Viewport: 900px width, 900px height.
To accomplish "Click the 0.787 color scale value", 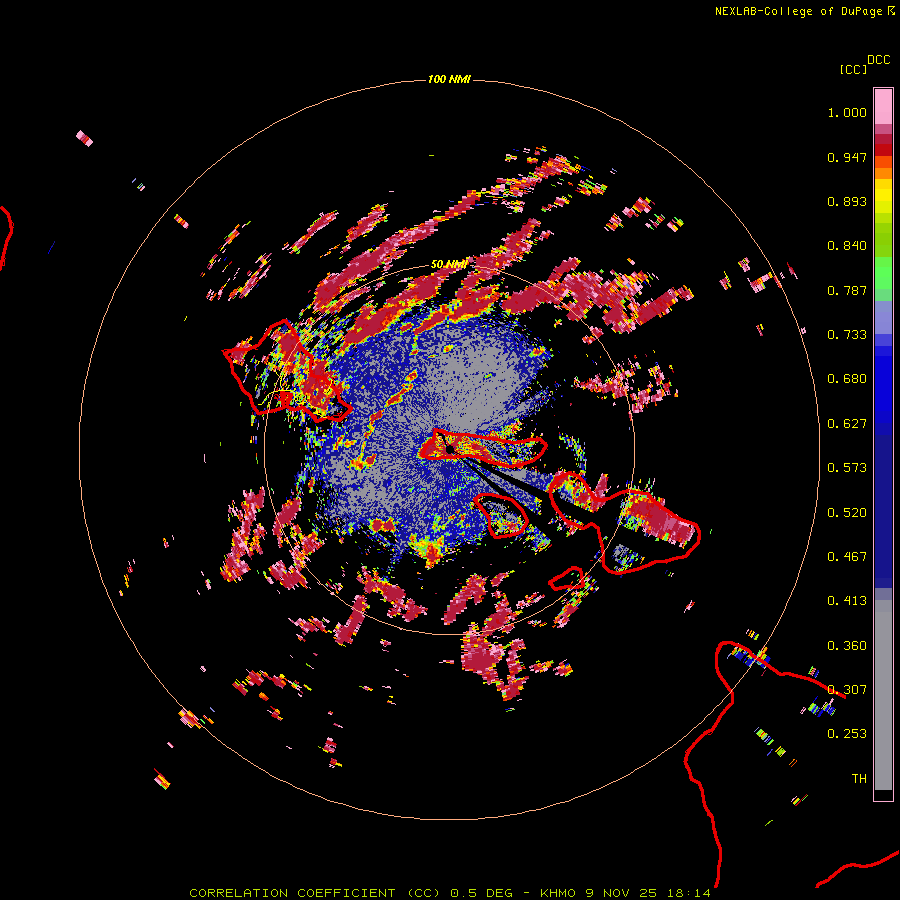I will (847, 290).
